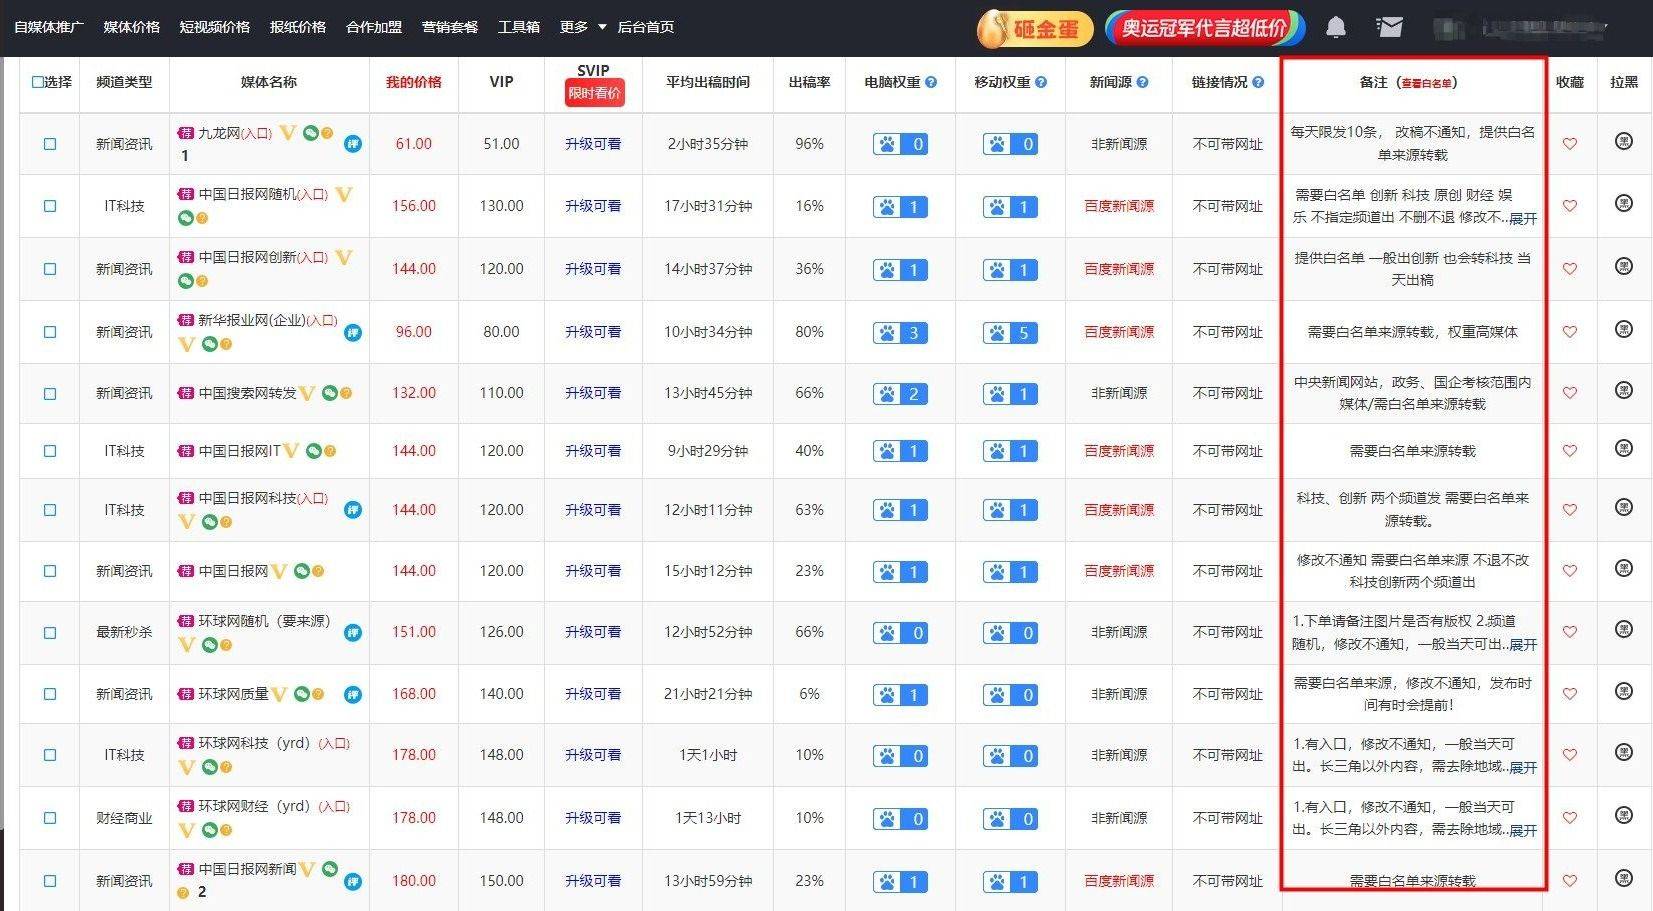Expand the 环球网随机 remark with 展开

1523,645
